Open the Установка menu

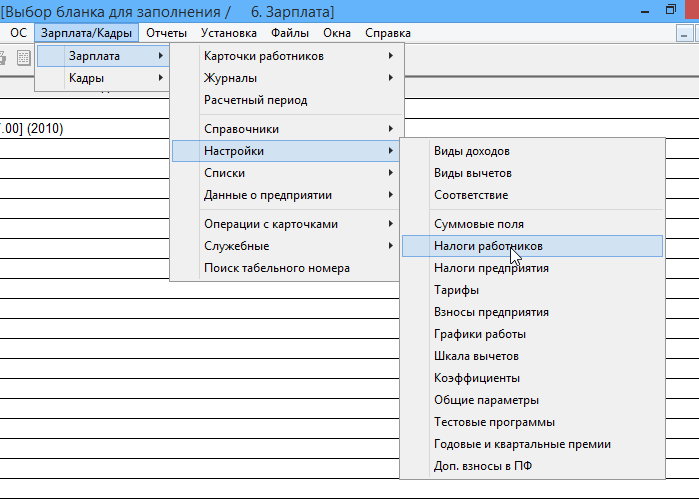229,33
